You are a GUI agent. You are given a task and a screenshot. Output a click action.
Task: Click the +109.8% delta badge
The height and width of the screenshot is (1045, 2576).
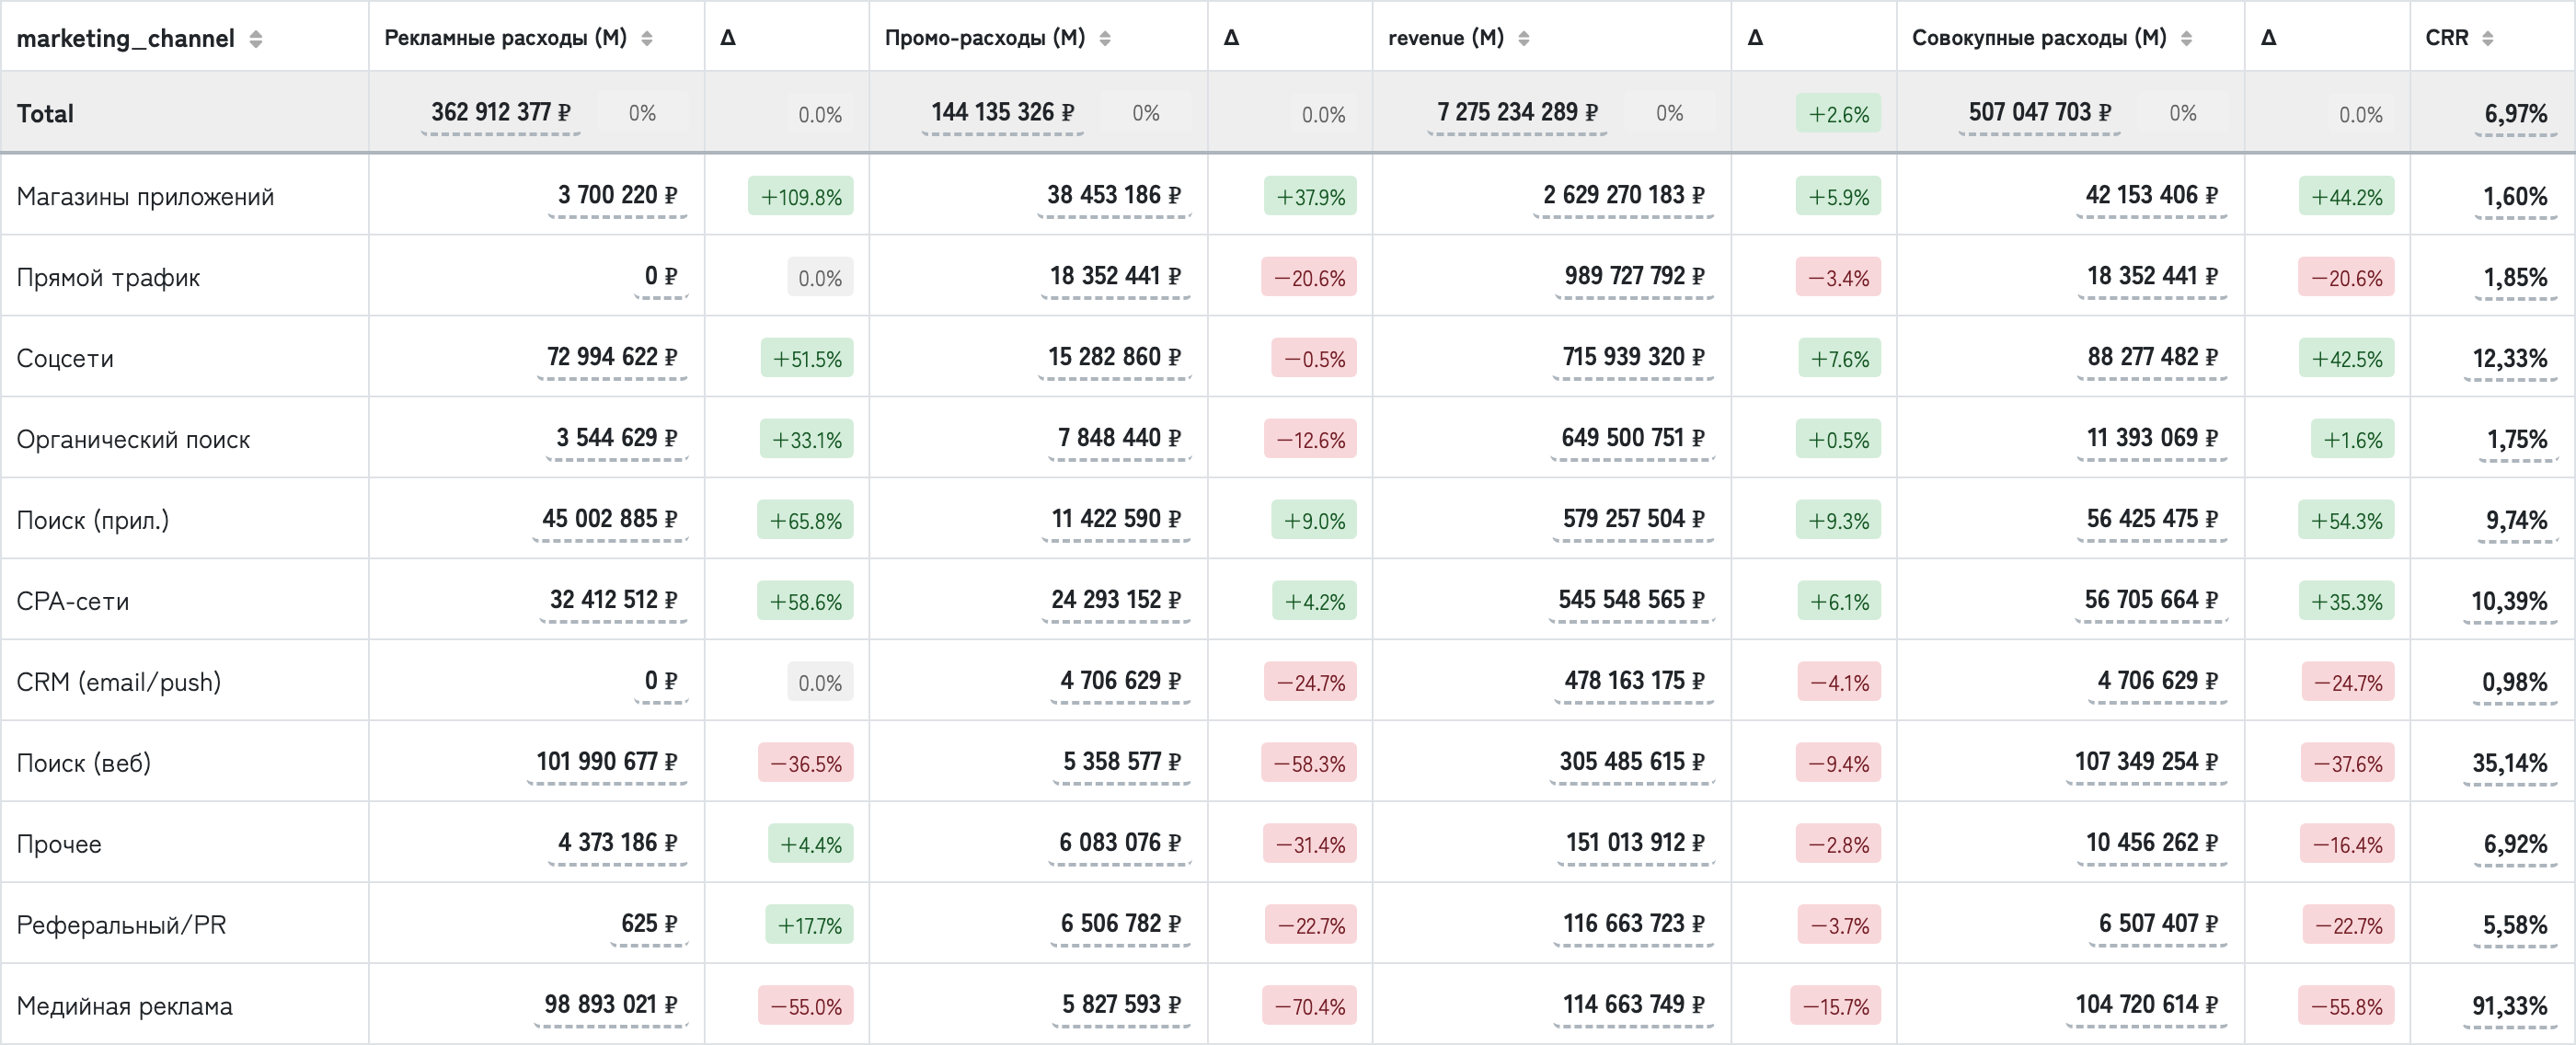click(801, 197)
